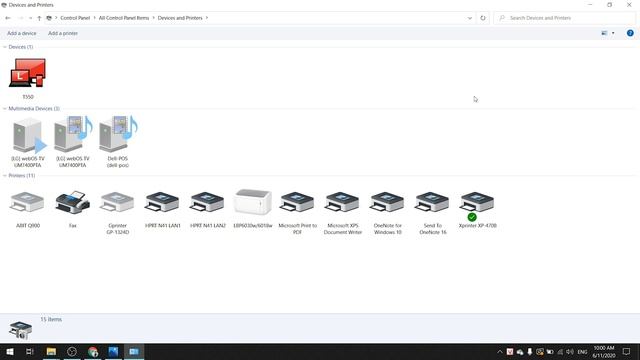Go back using the Back arrow
The width and height of the screenshot is (640, 360).
pyautogui.click(x=8, y=18)
